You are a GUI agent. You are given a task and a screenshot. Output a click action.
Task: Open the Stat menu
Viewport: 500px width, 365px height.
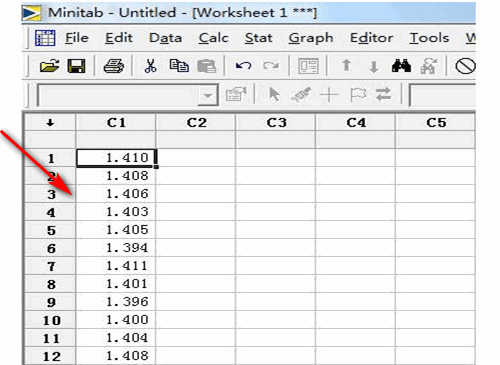(259, 38)
